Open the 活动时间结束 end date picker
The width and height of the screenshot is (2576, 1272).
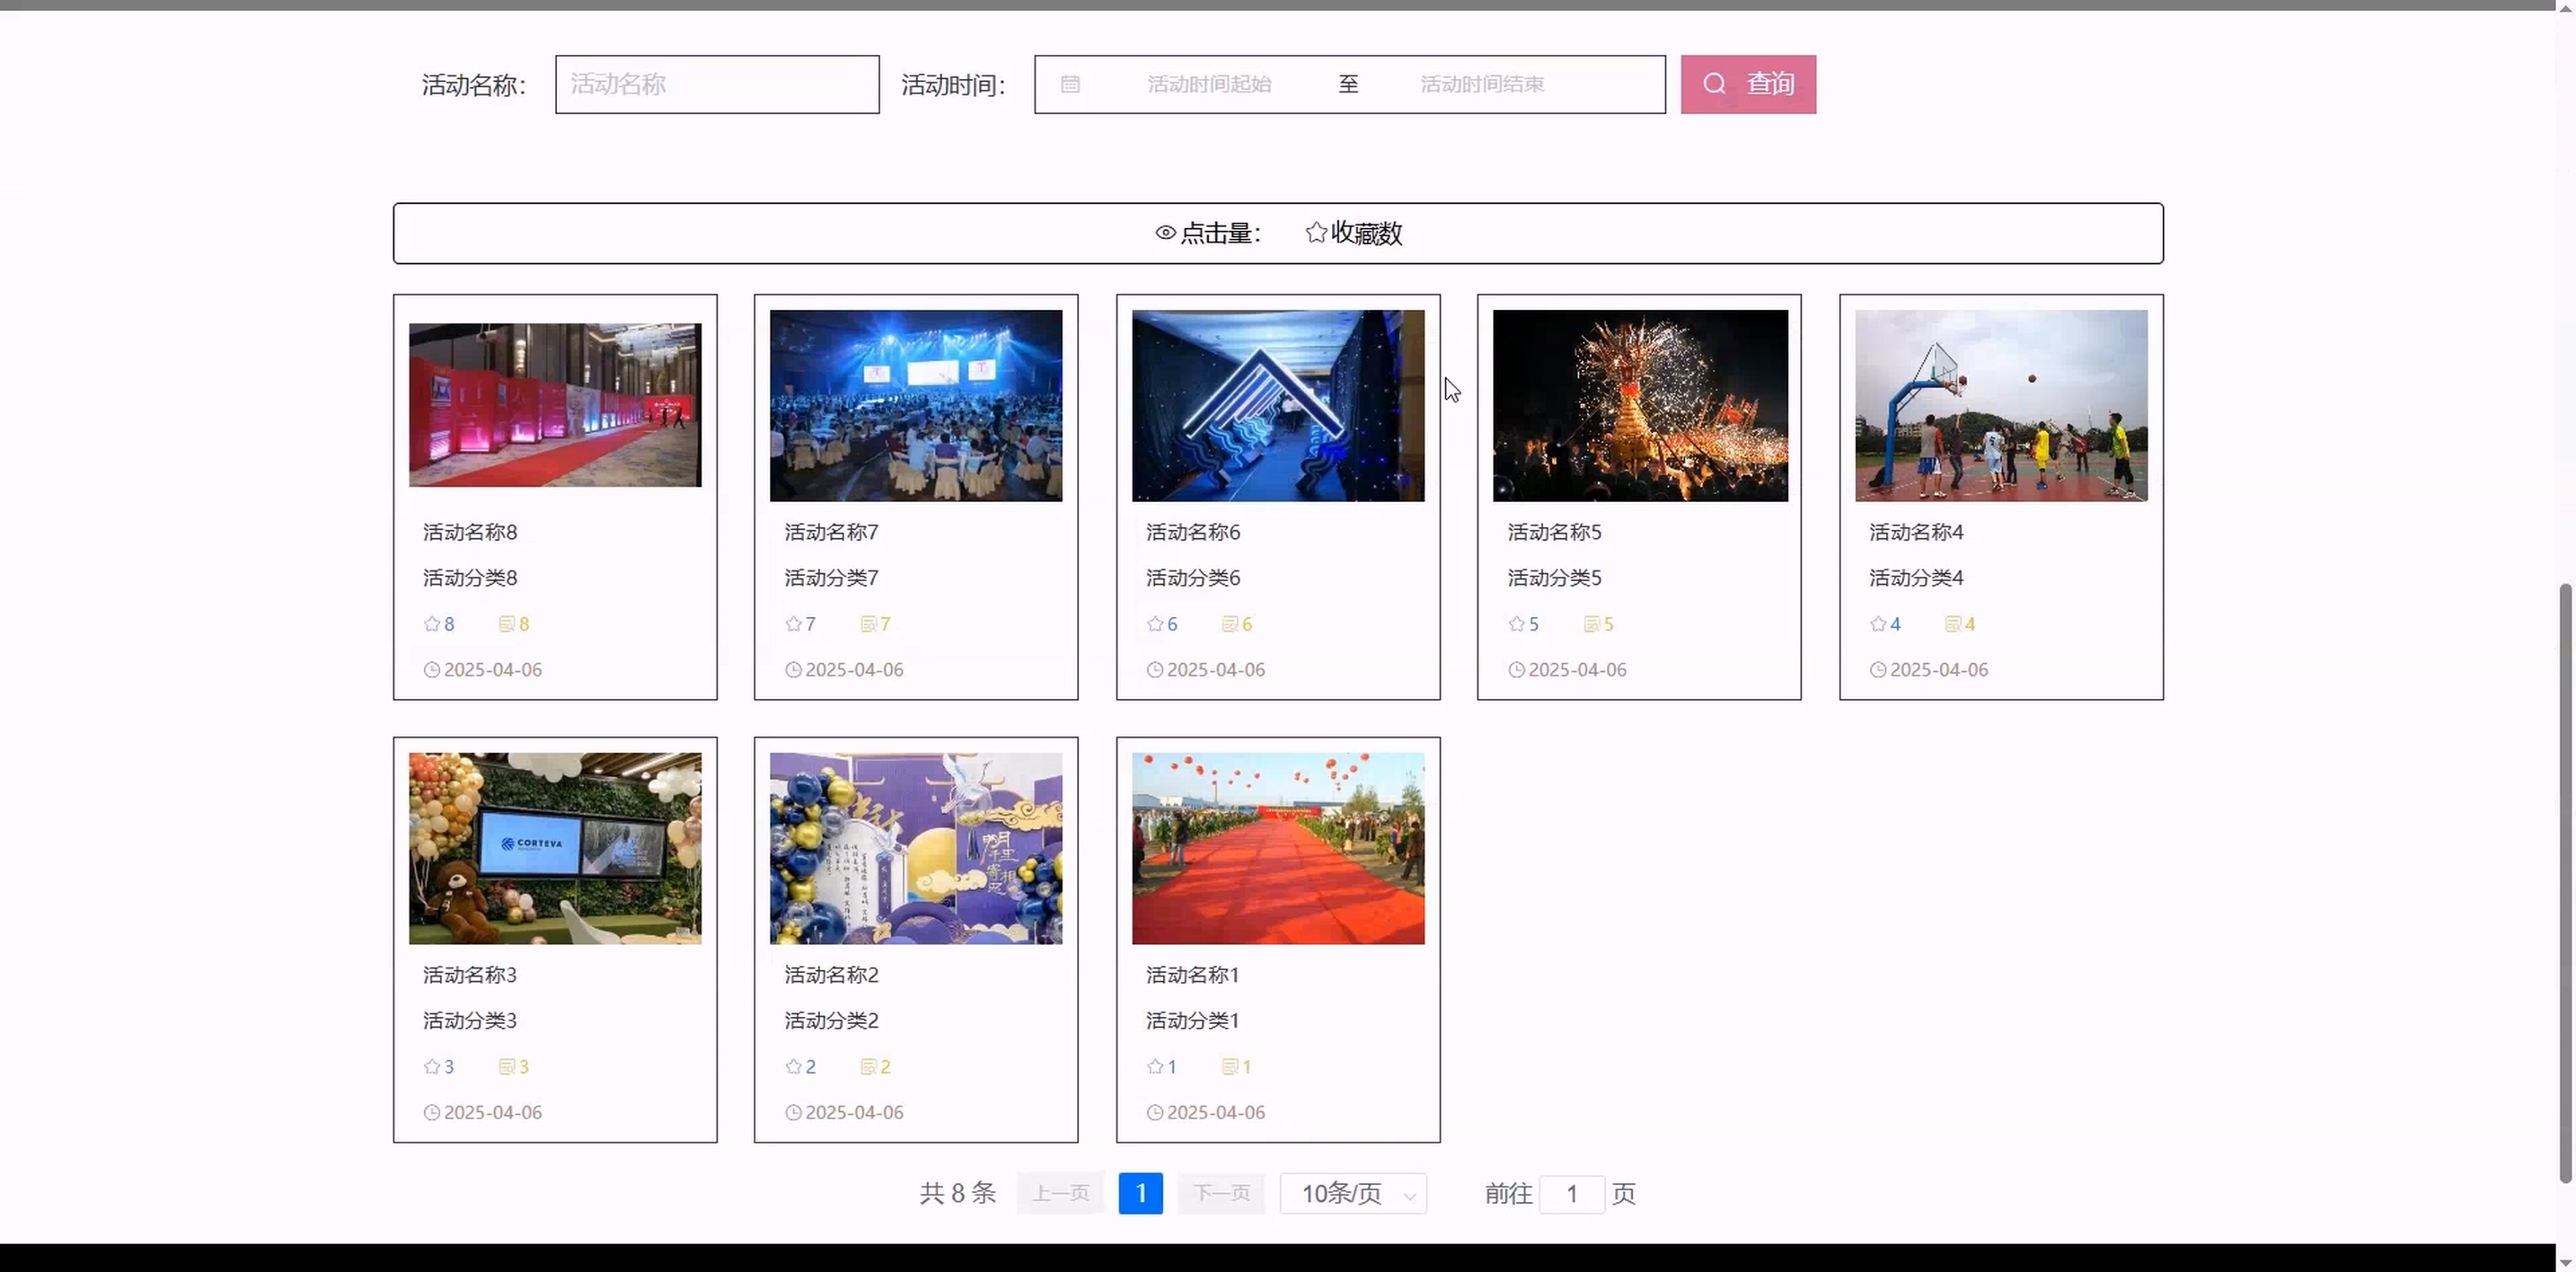click(x=1482, y=85)
